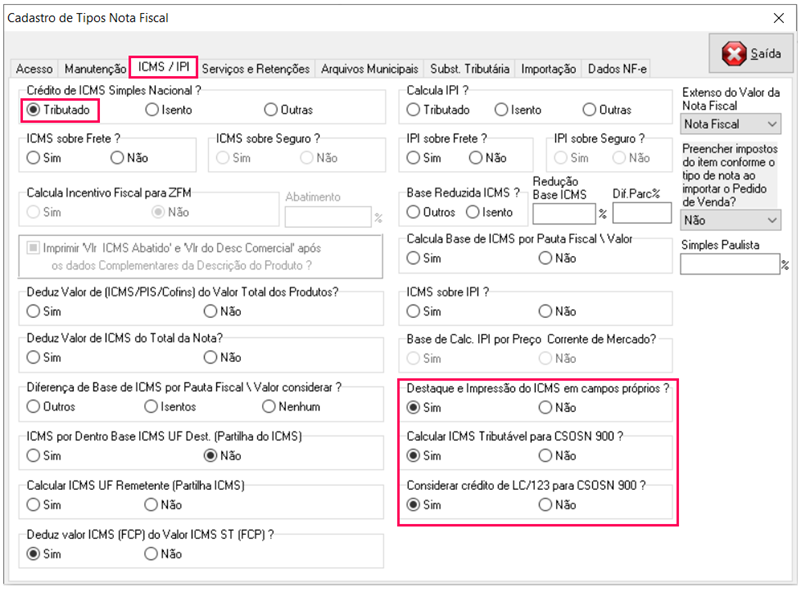Click the Simples Paulista percentage field
The height and width of the screenshot is (592, 801).
click(729, 264)
